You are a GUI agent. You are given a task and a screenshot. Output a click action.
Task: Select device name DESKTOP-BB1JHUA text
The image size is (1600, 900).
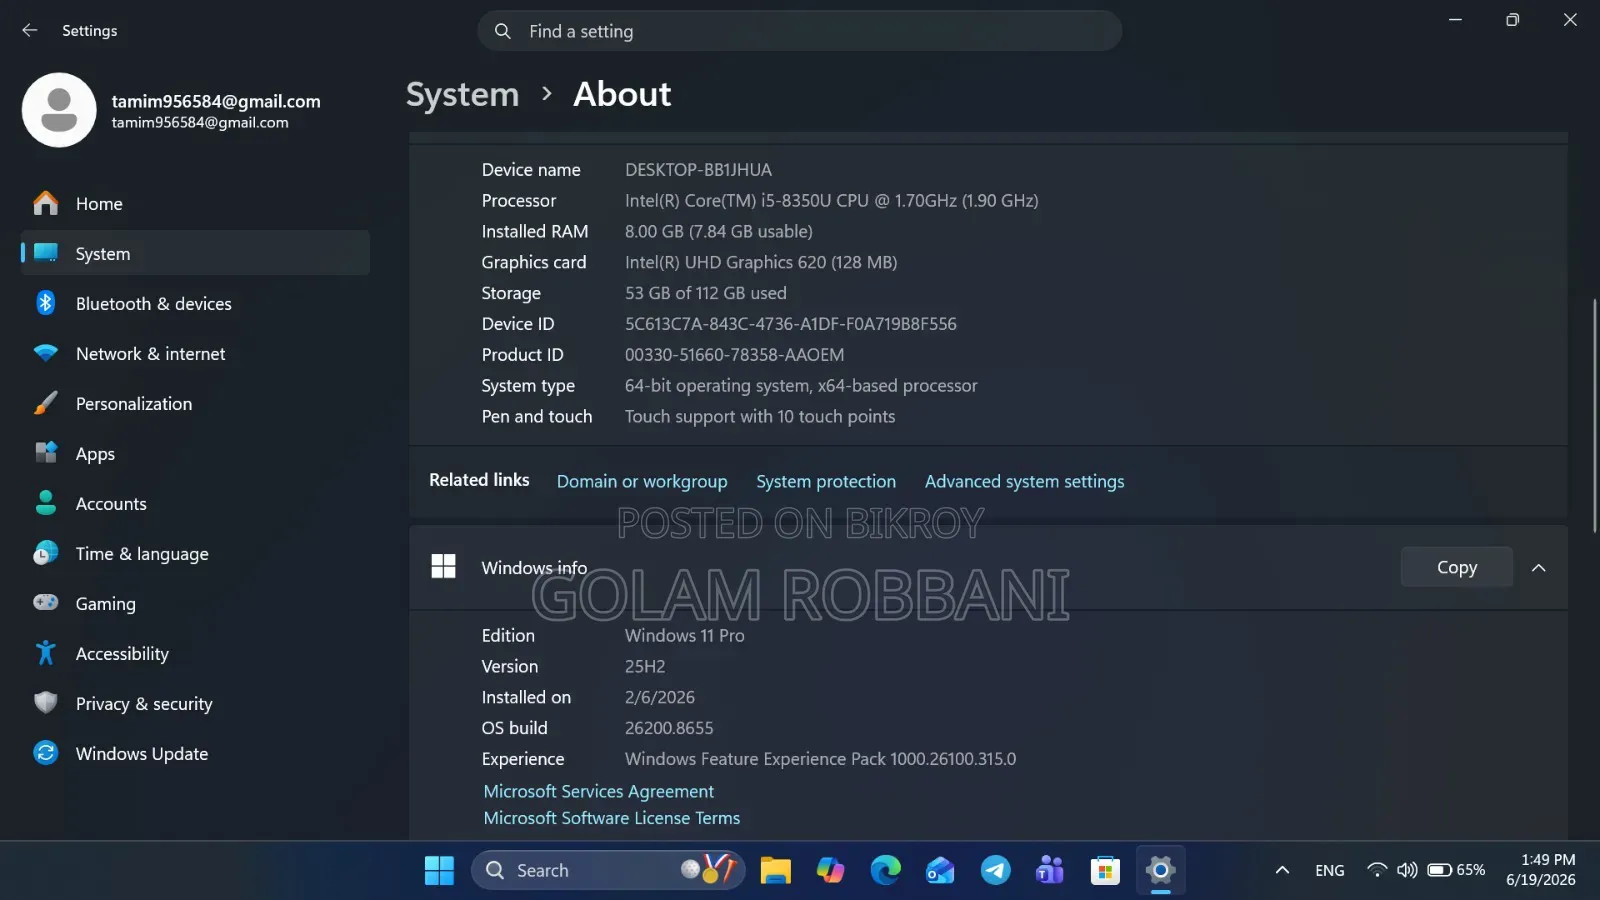[698, 170]
